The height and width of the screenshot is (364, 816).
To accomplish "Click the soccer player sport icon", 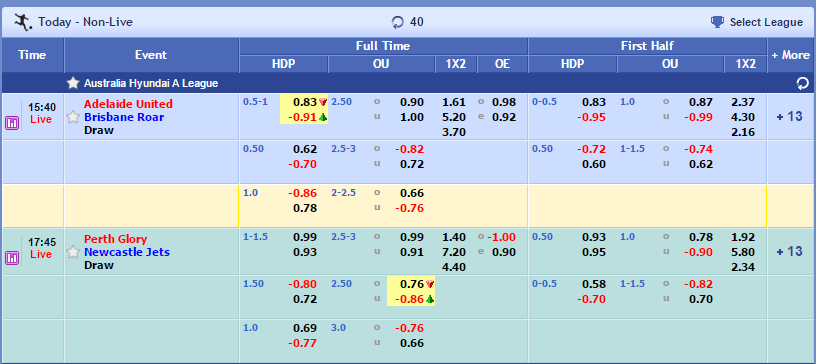I will [22, 22].
